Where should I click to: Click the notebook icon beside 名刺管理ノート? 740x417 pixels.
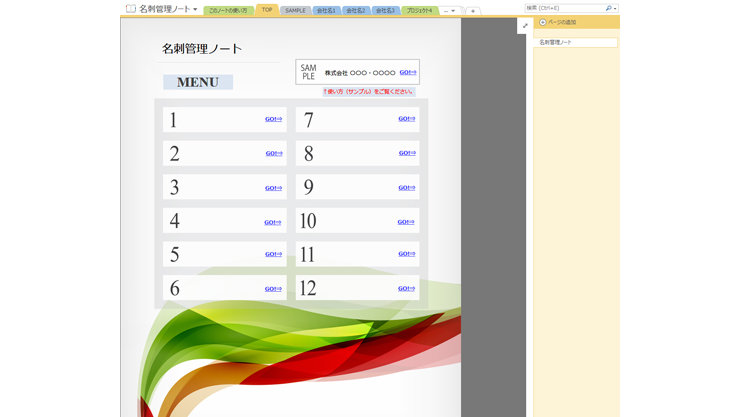(x=131, y=9)
